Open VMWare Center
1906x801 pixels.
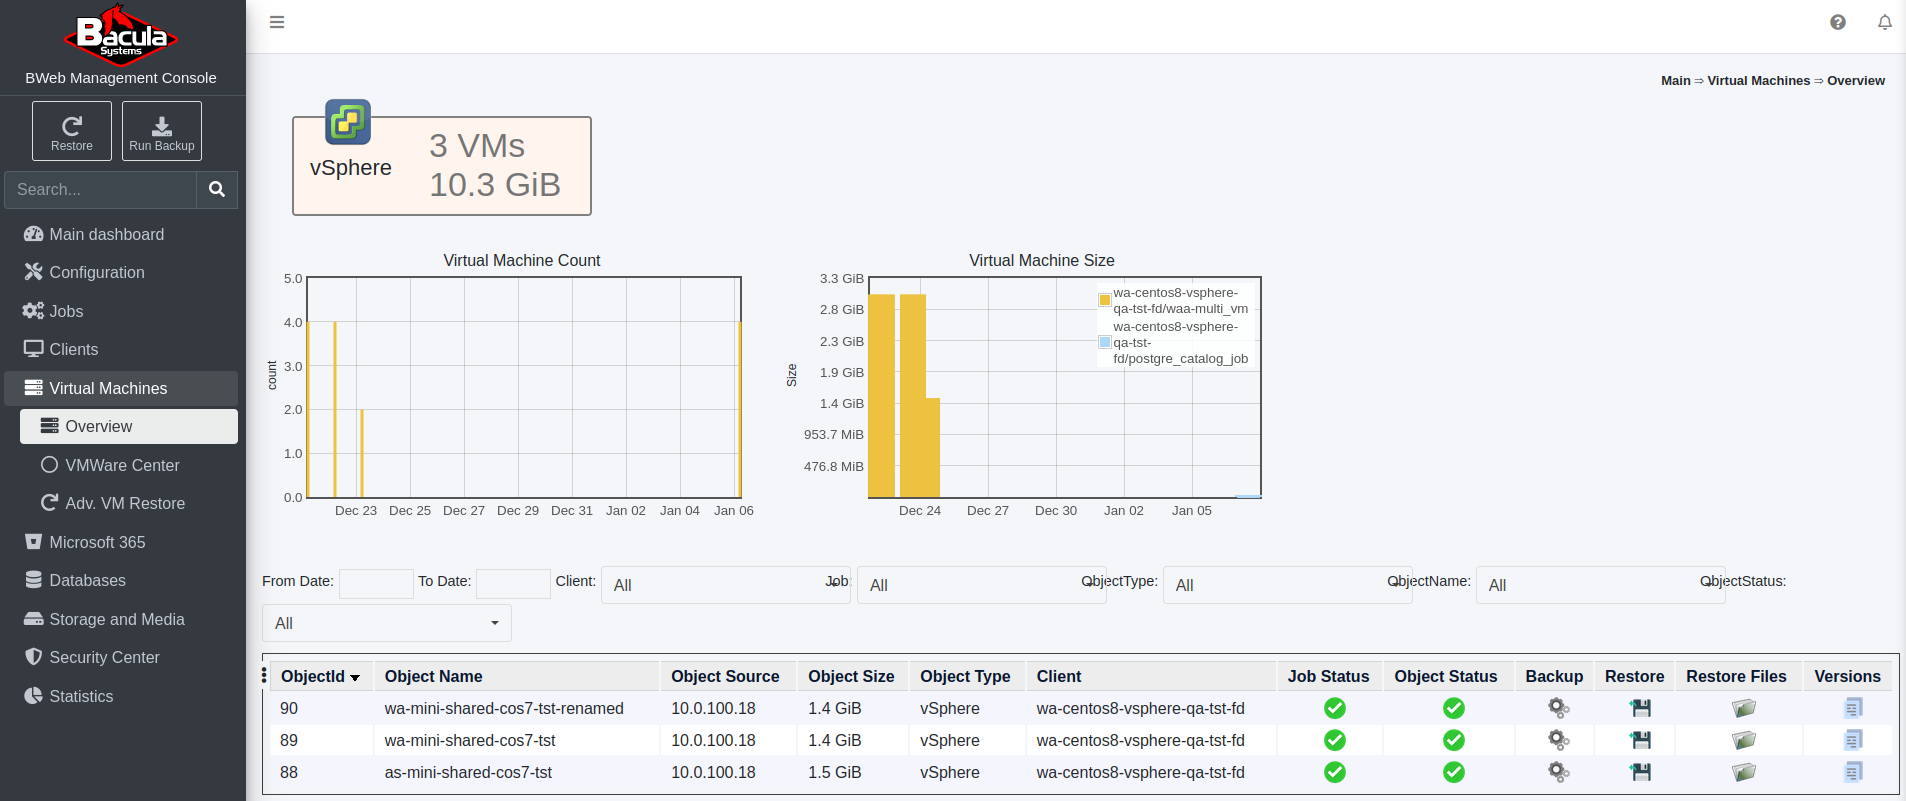point(129,465)
